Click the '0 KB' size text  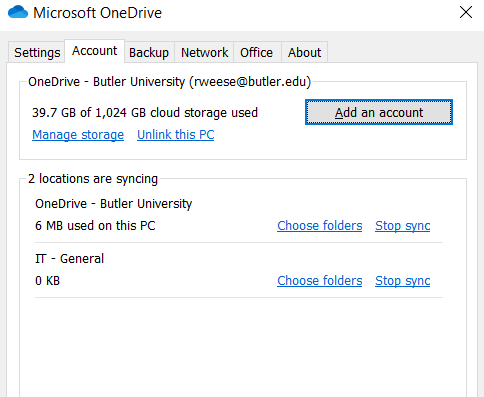click(47, 281)
